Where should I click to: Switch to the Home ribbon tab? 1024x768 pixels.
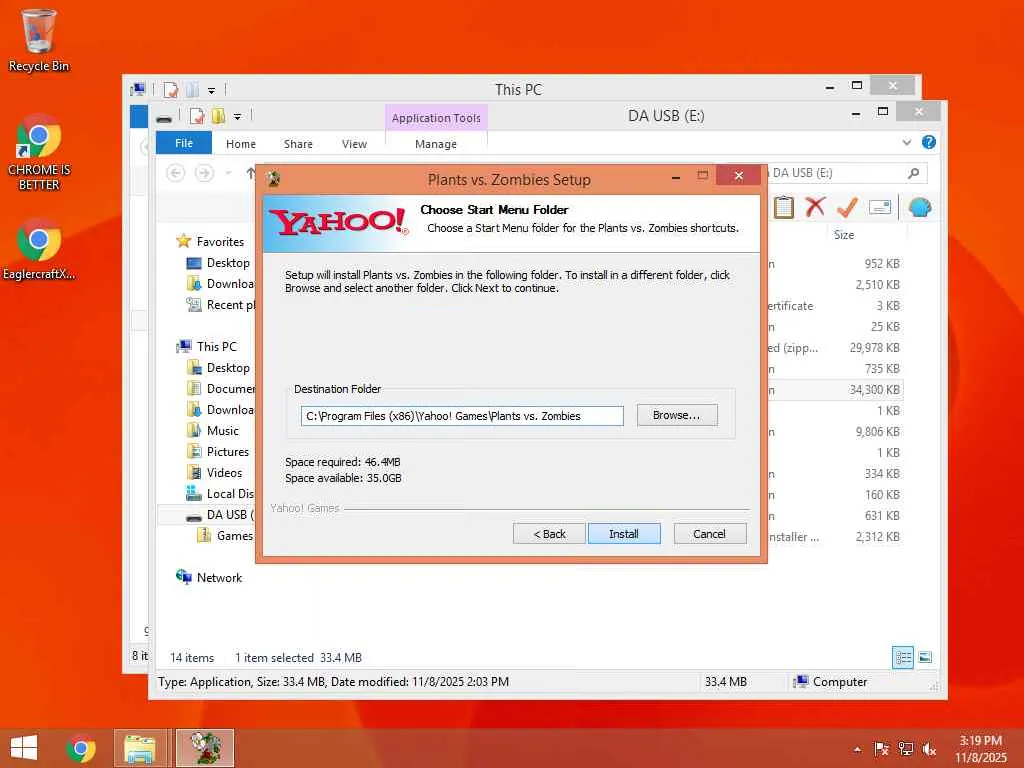pos(241,144)
